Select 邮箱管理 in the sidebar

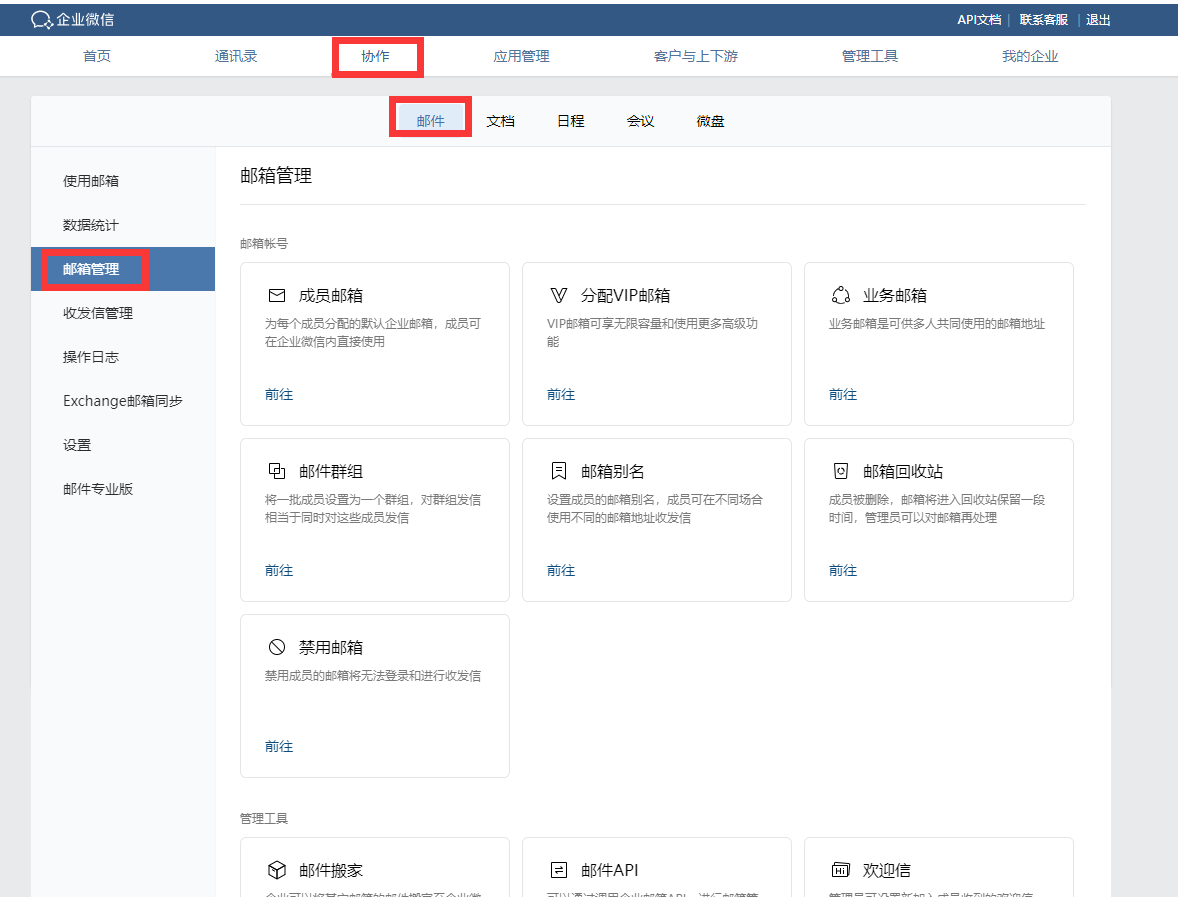[x=122, y=269]
